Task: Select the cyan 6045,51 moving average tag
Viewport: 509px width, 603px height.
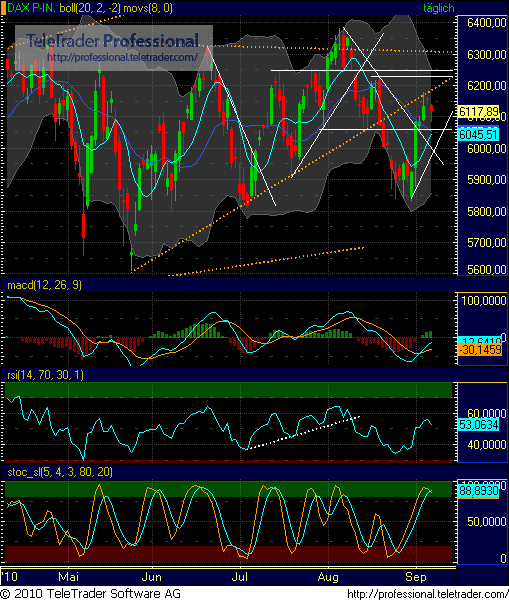Action: pos(479,135)
